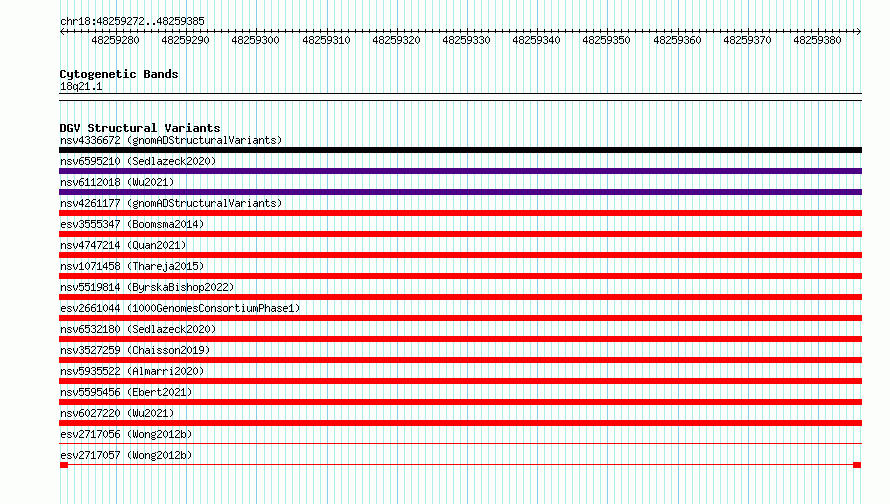Click ruler position 48259340
Screen dimensions: 890x504
point(536,40)
